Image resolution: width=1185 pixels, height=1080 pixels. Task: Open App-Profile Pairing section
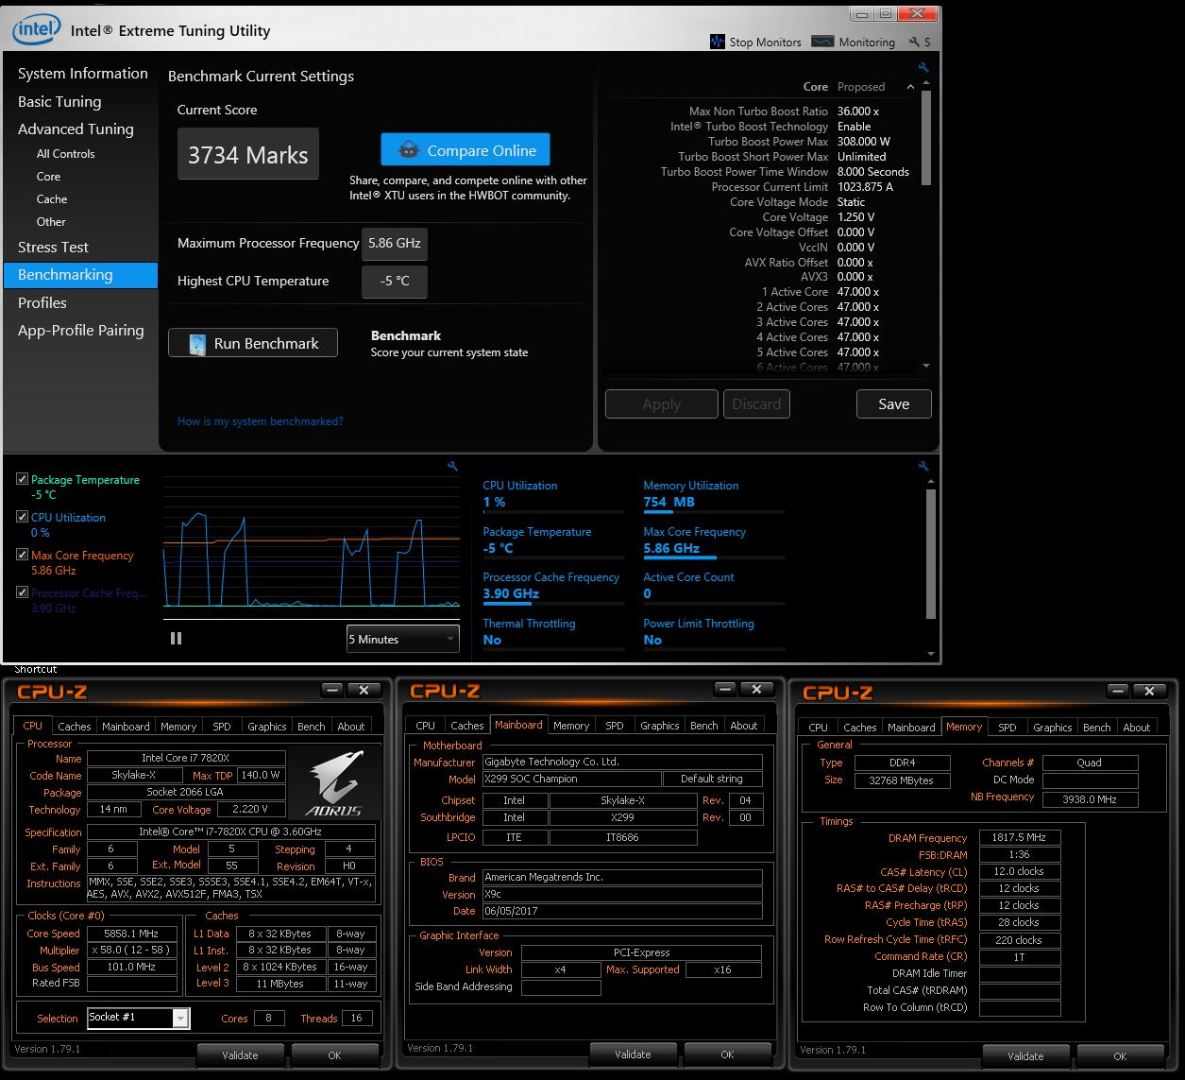81,330
